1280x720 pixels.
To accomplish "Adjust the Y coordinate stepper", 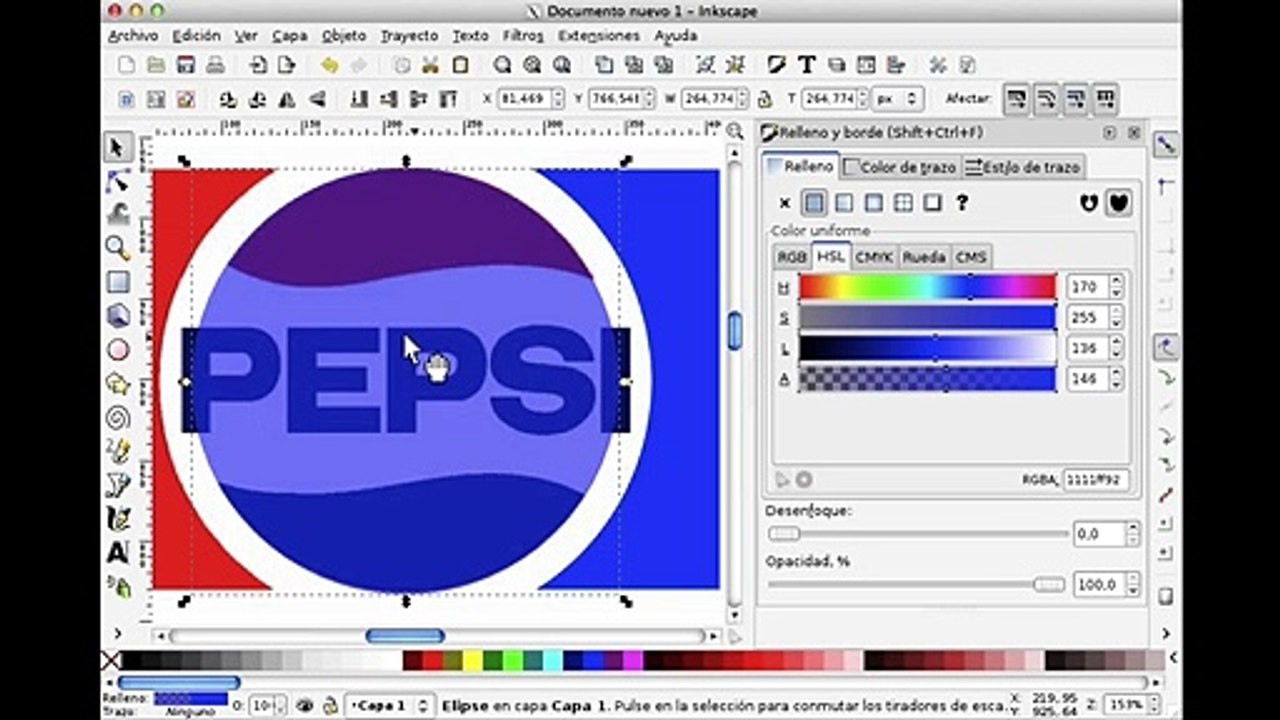I will [x=648, y=99].
